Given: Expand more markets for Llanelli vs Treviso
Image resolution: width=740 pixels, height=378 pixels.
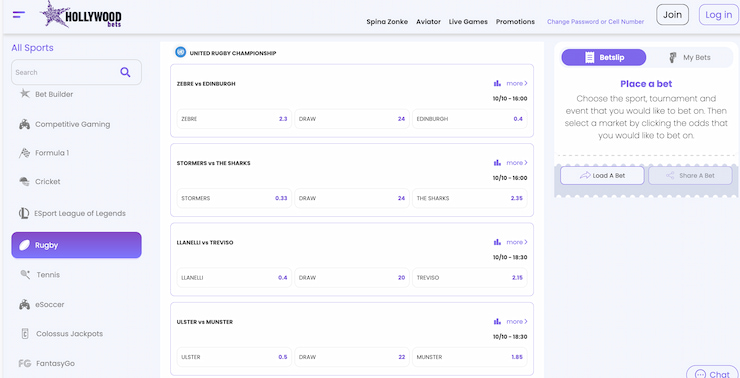Looking at the screenshot, I should coord(517,242).
